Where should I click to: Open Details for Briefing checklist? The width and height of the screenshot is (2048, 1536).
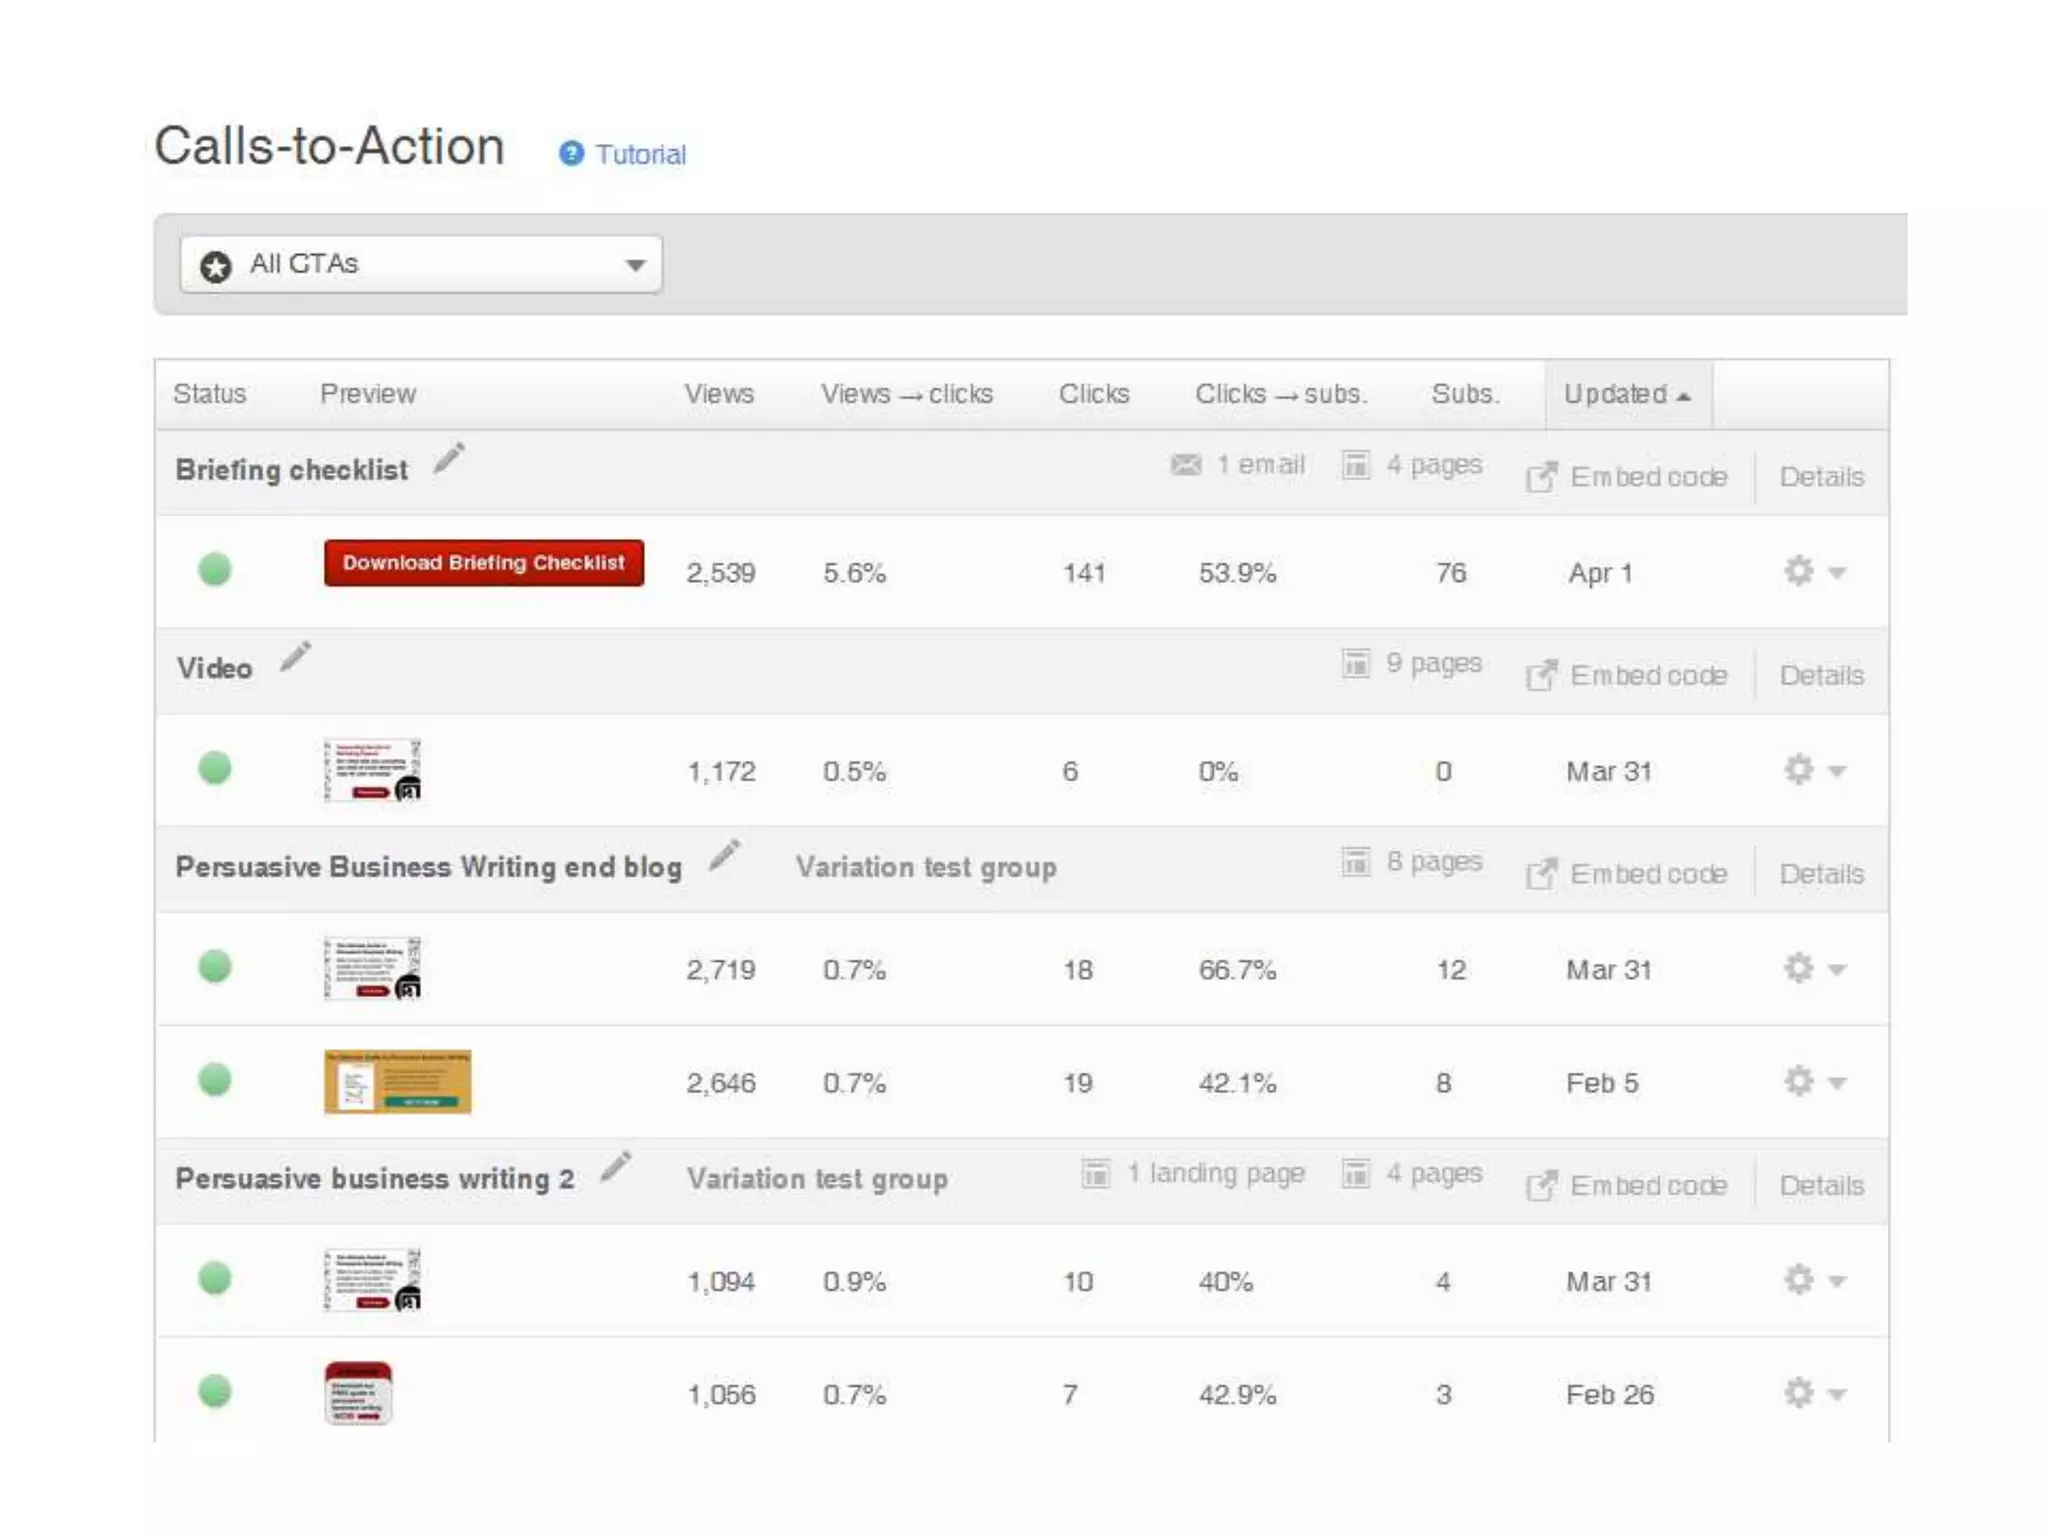1821,477
